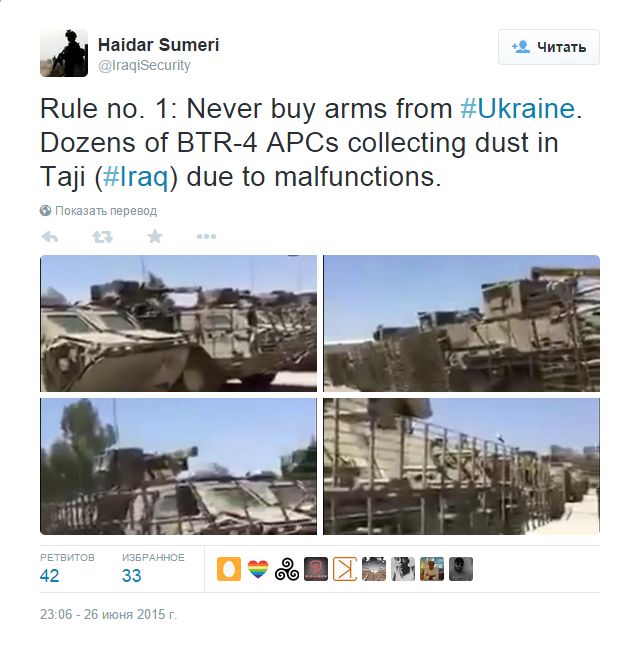Image resolution: width=634 pixels, height=646 pixels.
Task: Open the tweet timestamp 23:06 - 26 июня 2015
Action: click(108, 614)
